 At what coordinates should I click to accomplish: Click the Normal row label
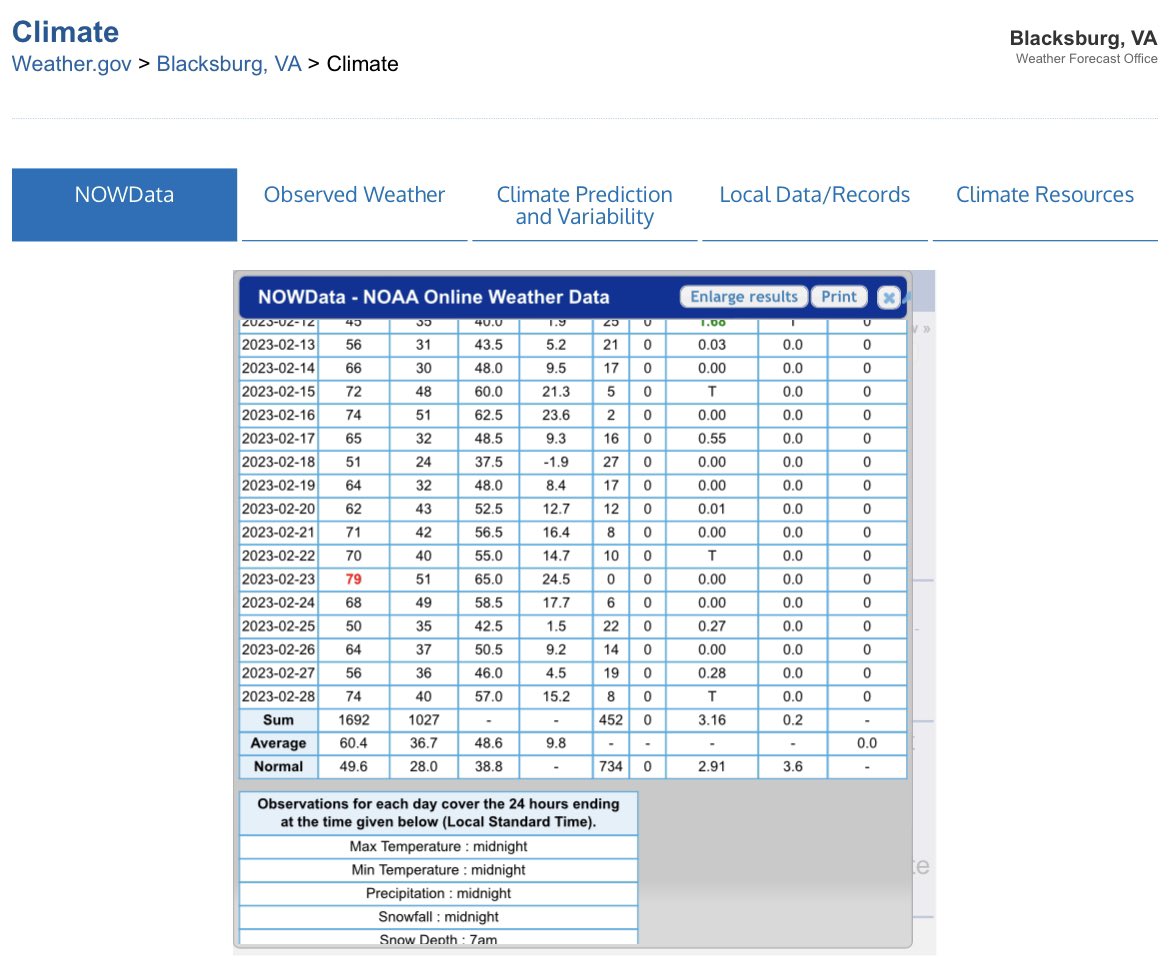278,767
